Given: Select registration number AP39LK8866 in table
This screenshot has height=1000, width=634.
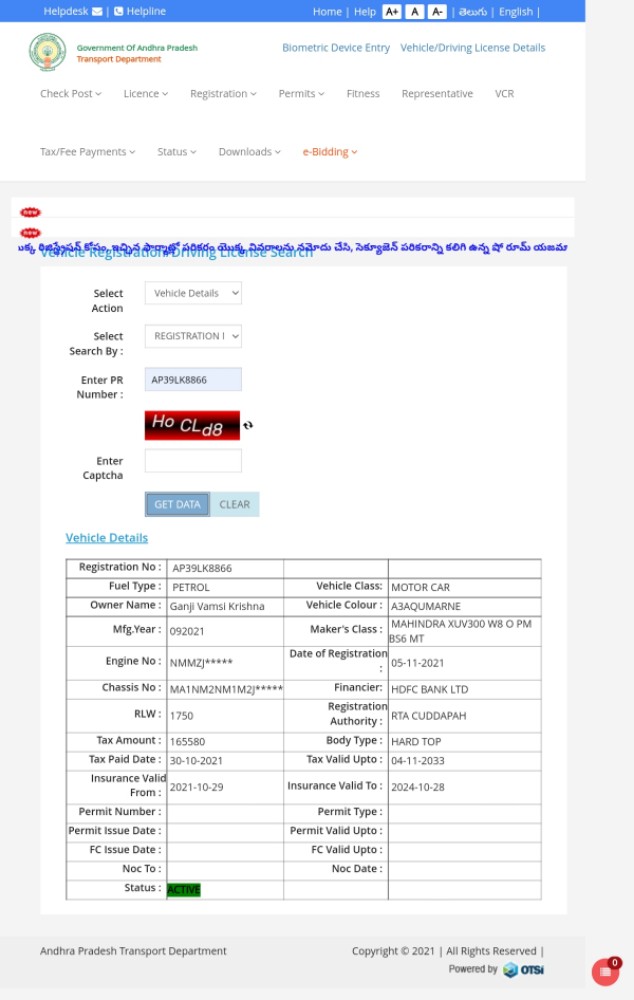Looking at the screenshot, I should pos(202,568).
